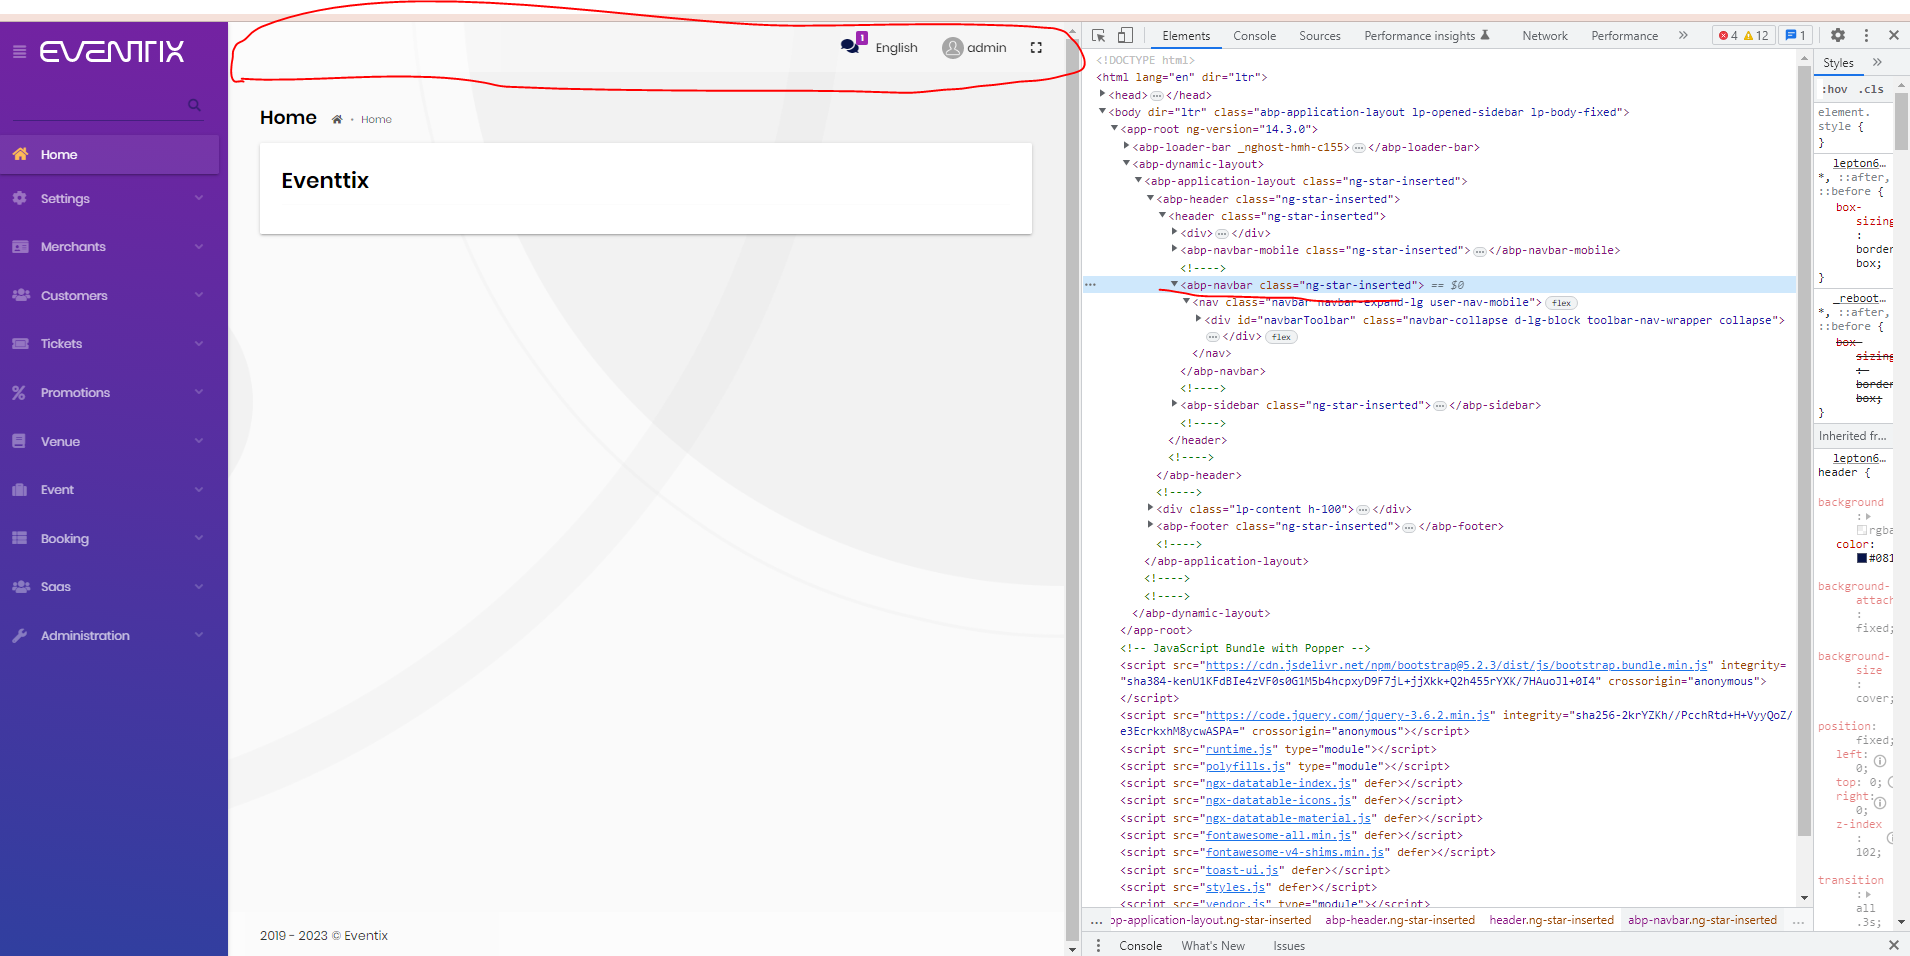Expand the abp-sidebar node in the DOM tree
The width and height of the screenshot is (1910, 956).
[1175, 405]
